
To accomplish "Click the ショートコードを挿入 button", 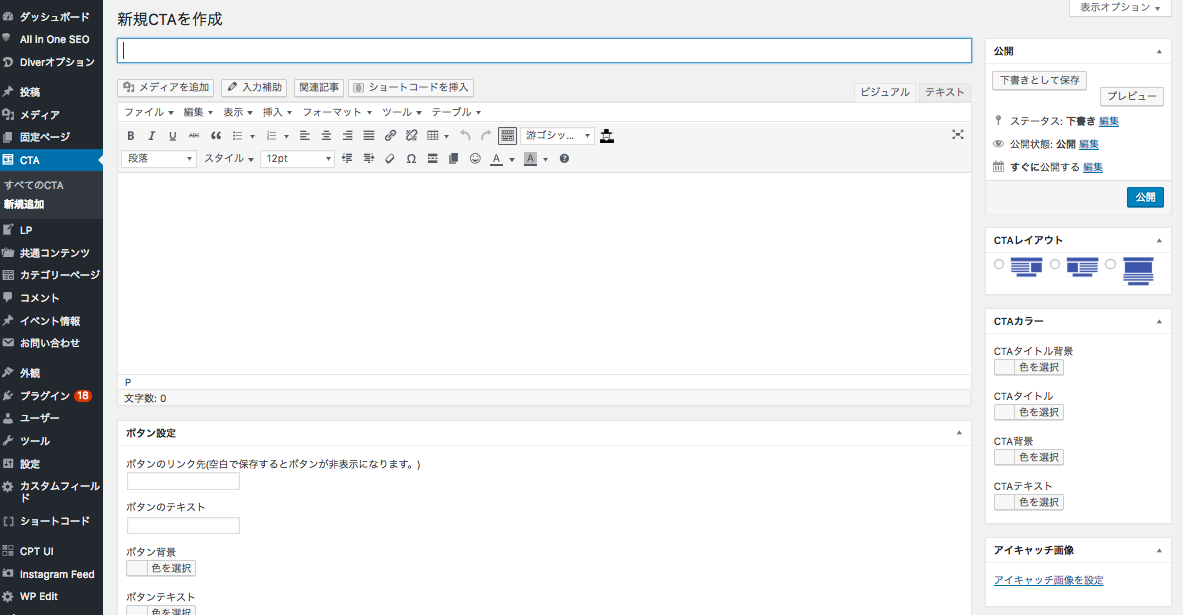I will click(411, 88).
